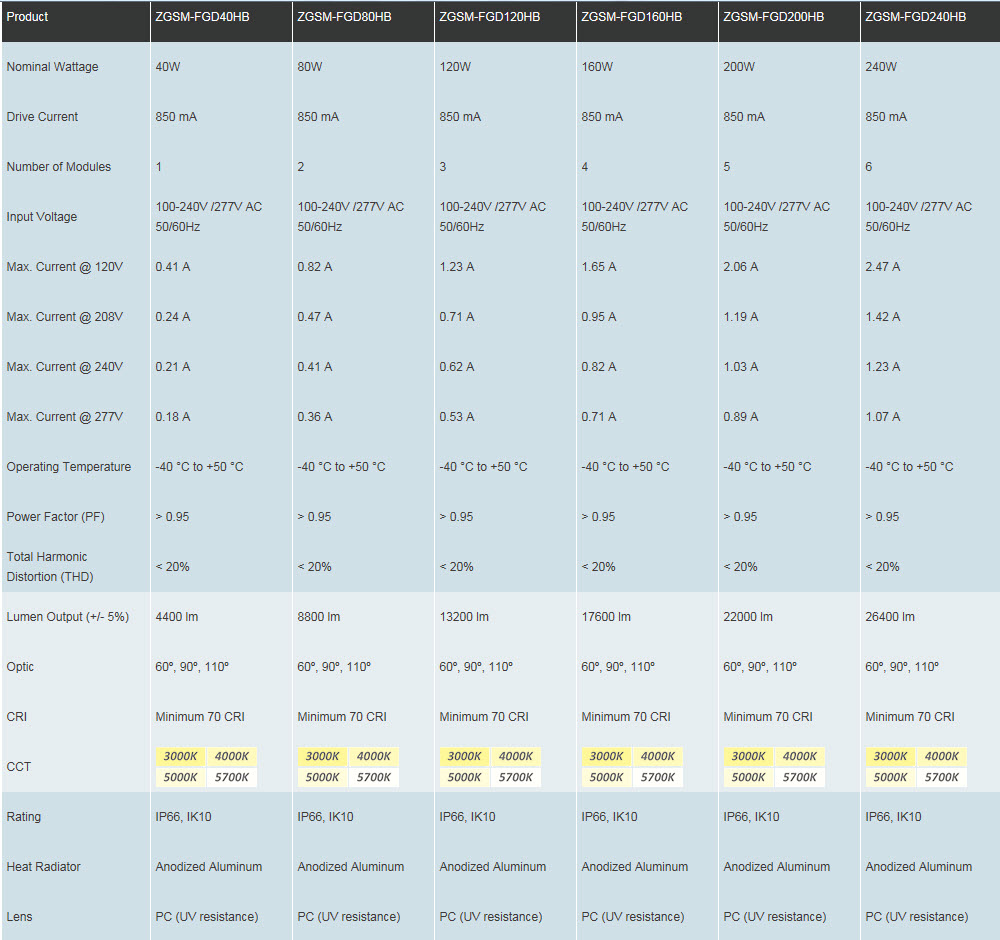Select the 2.47 A current value
Image resolution: width=1000 pixels, height=940 pixels.
(883, 267)
